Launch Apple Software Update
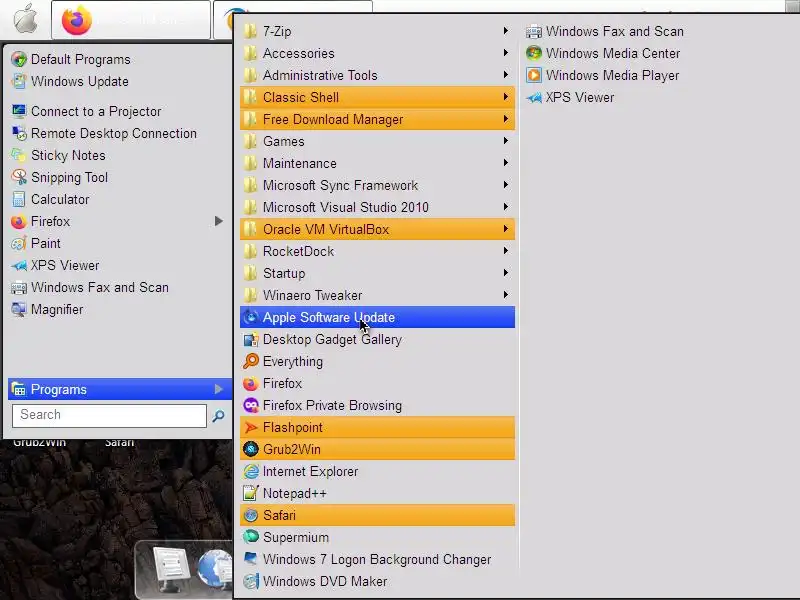Screen dimensions: 800x600 click(378, 317)
